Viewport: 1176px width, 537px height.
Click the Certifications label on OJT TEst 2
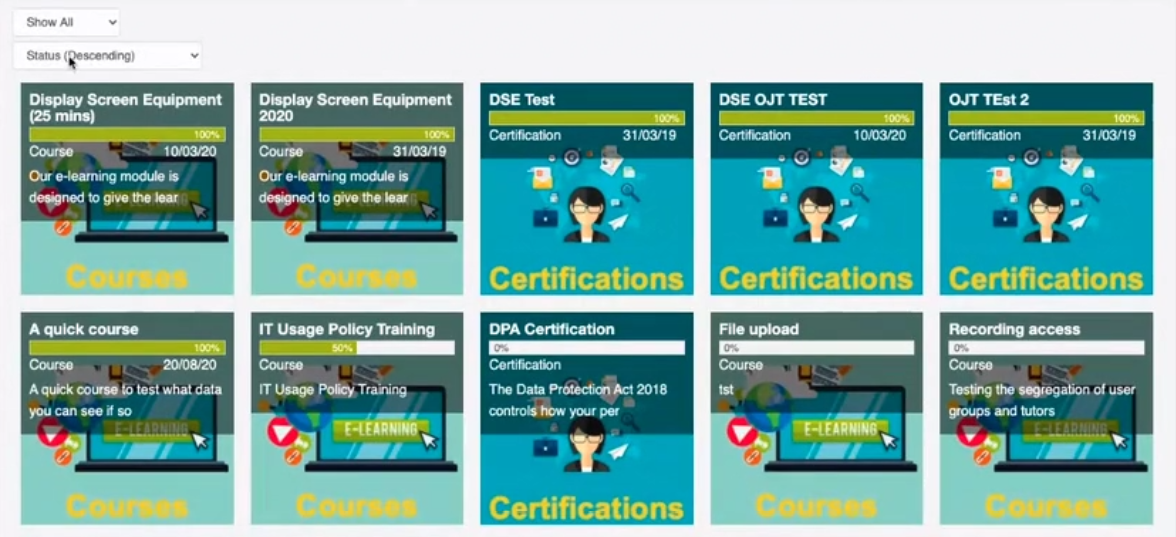1046,278
